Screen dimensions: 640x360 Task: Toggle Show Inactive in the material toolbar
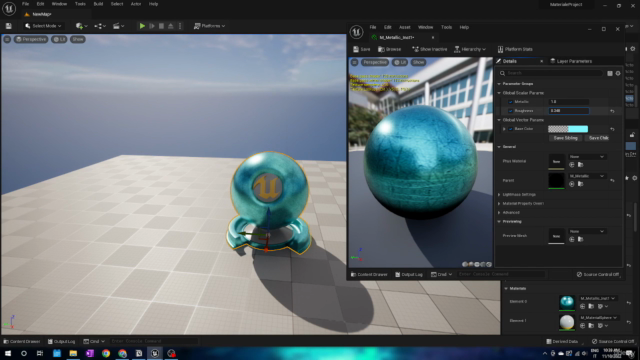pyautogui.click(x=429, y=49)
